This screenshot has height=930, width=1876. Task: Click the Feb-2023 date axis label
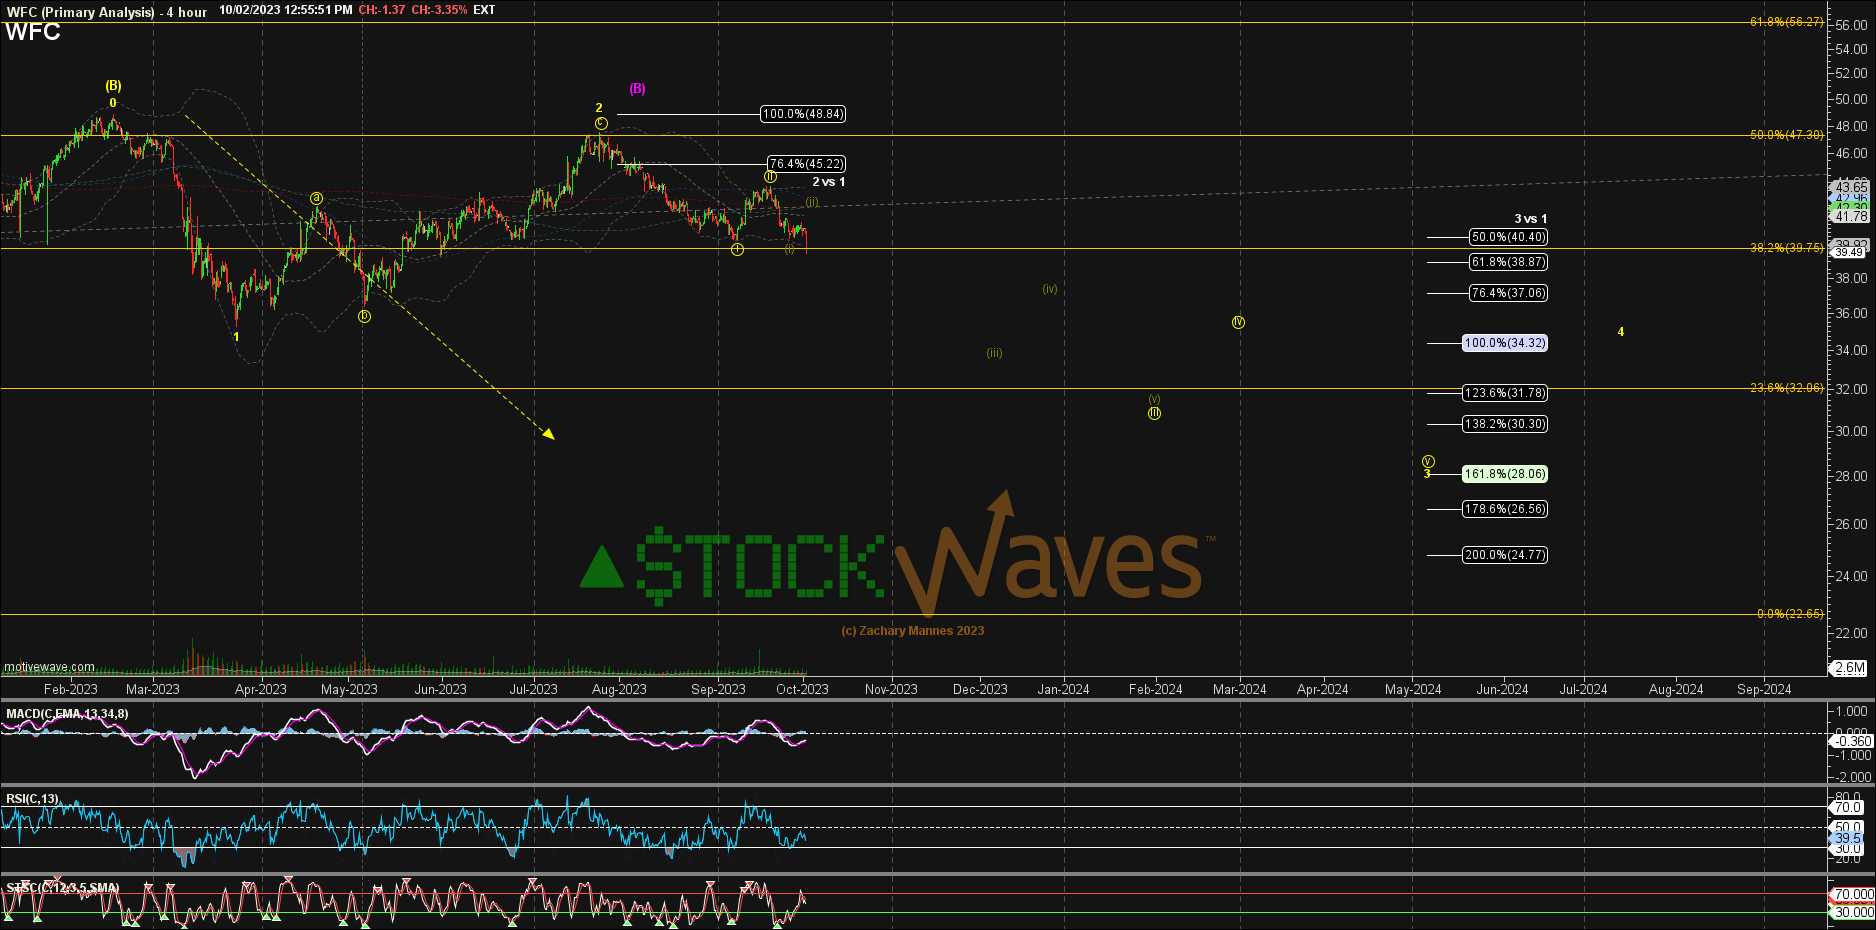71,689
